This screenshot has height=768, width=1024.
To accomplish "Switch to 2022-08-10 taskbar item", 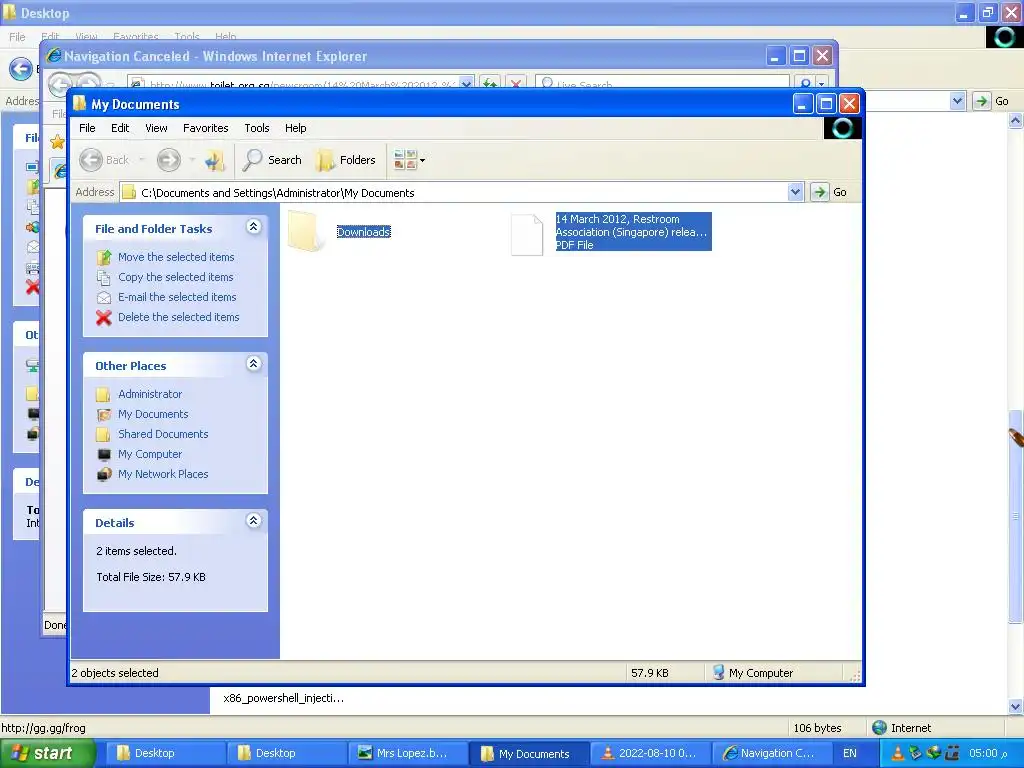I will 650,754.
